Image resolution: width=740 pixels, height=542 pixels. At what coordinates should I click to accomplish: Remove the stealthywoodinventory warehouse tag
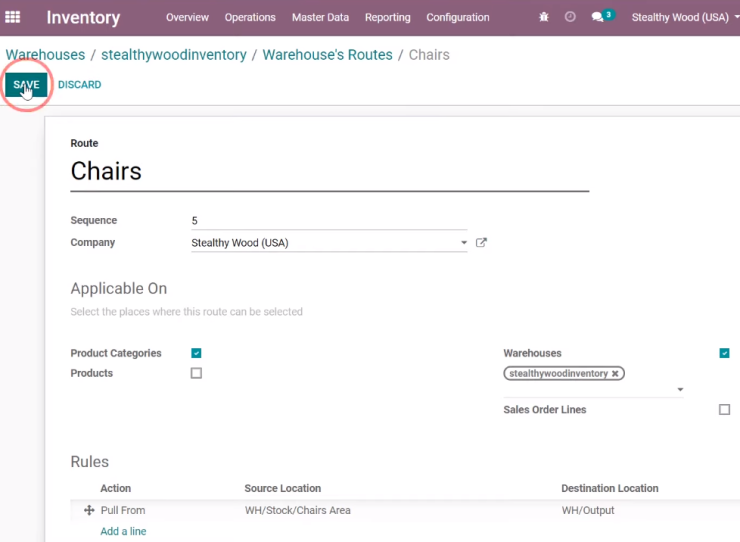point(615,373)
